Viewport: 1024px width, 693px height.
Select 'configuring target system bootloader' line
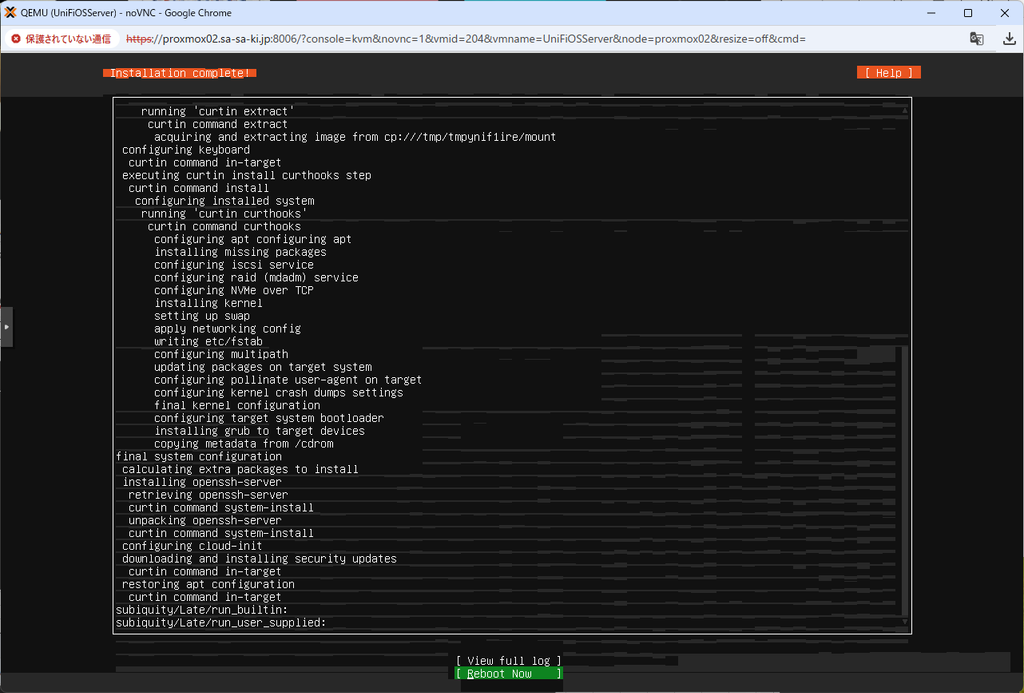[269, 418]
